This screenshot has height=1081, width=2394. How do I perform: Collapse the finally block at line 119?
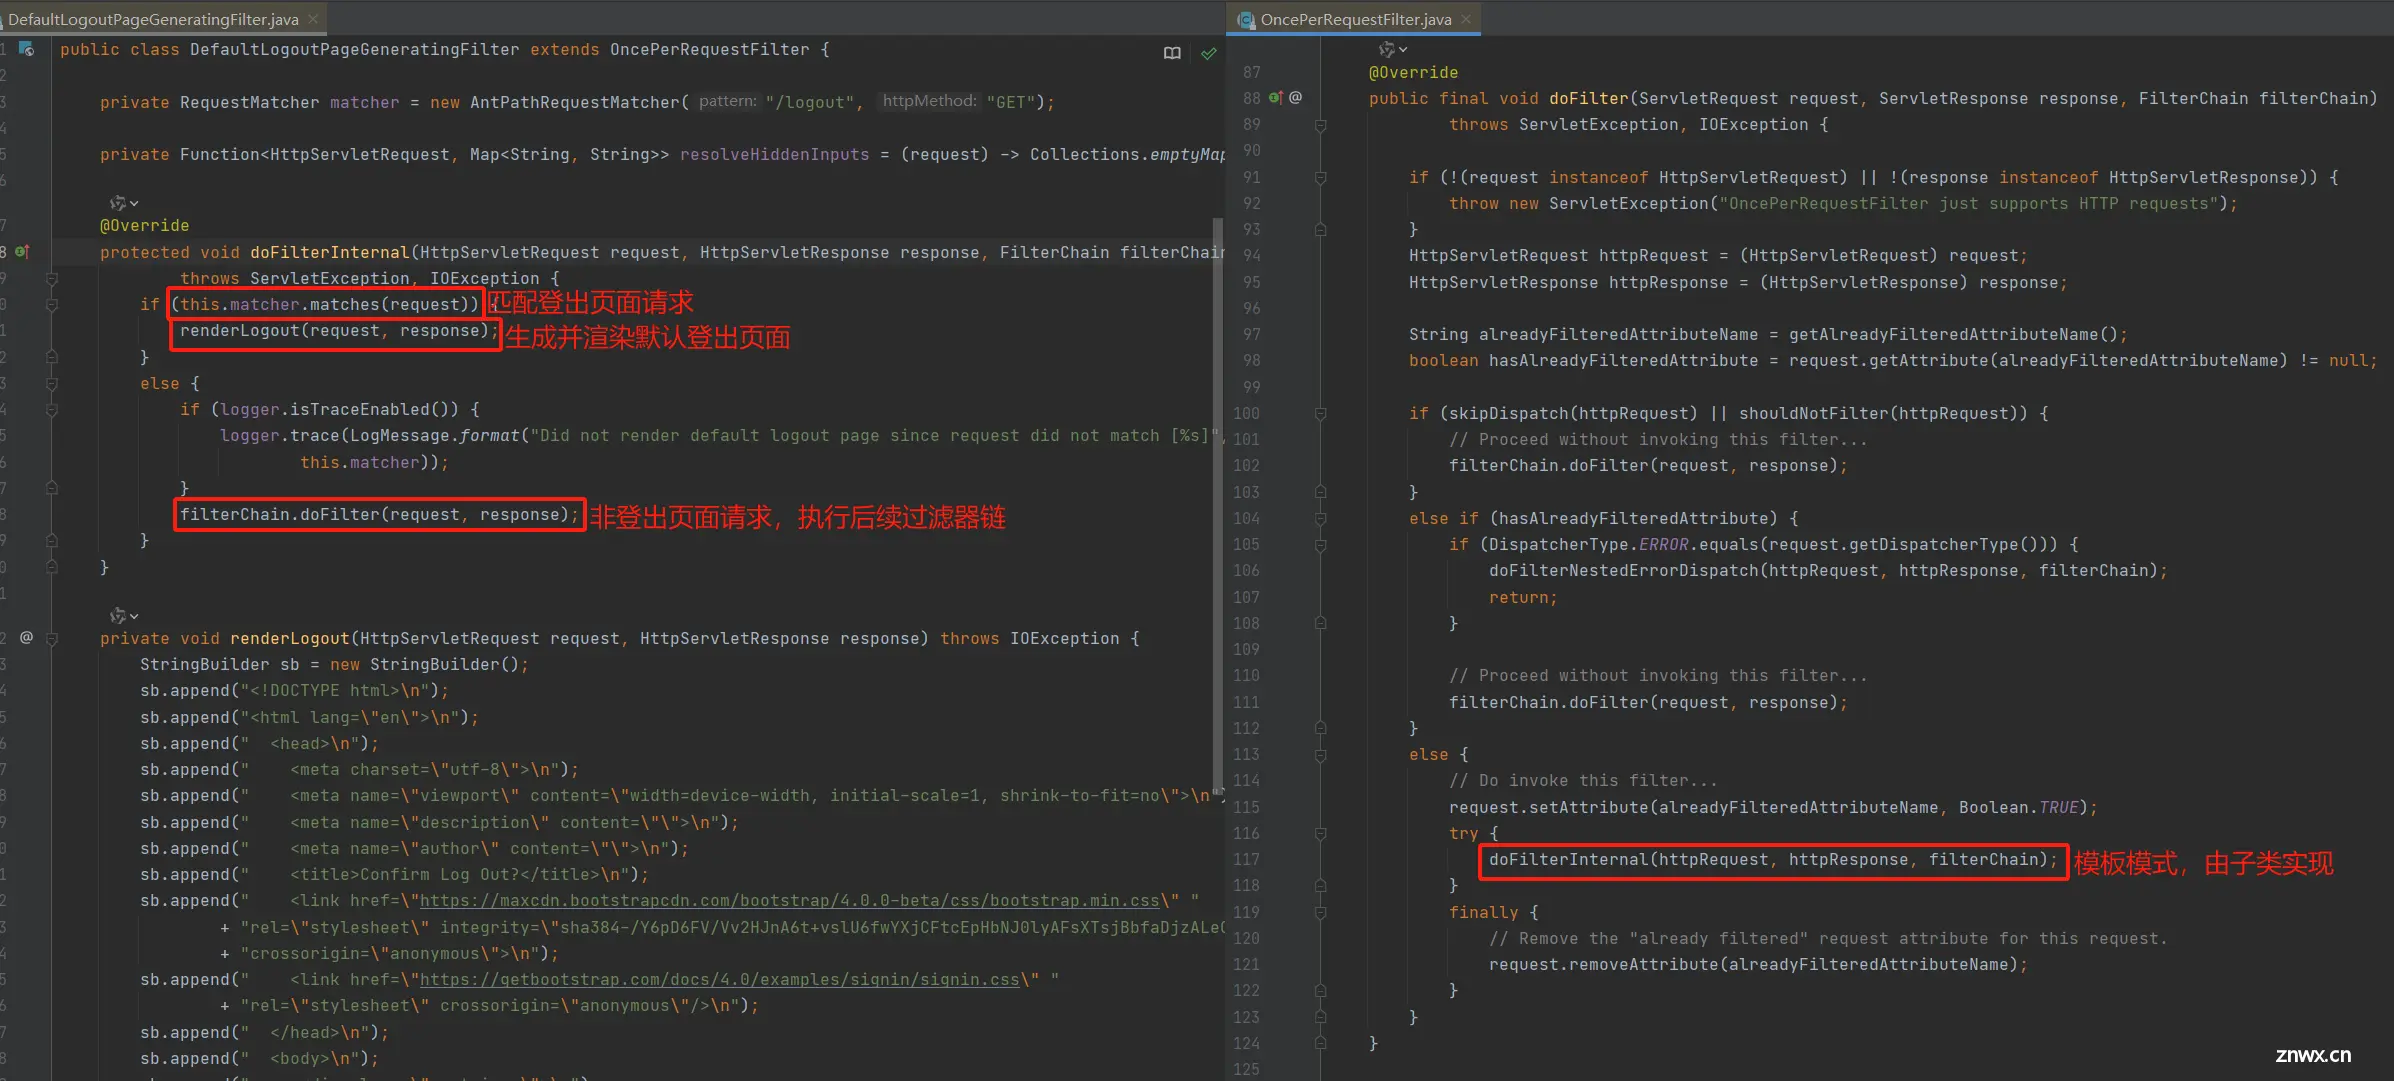1320,913
